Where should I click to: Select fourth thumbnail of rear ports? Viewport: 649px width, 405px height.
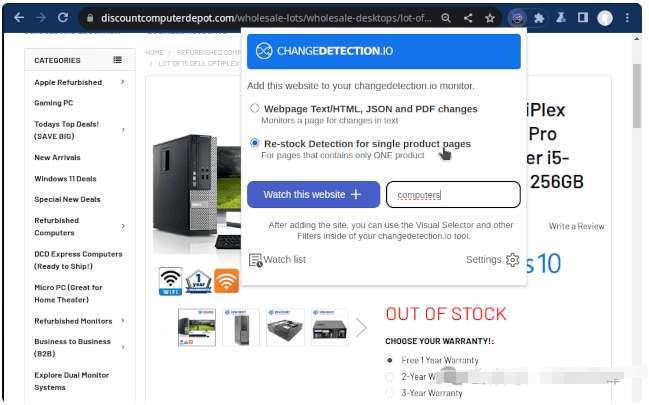coord(329,327)
